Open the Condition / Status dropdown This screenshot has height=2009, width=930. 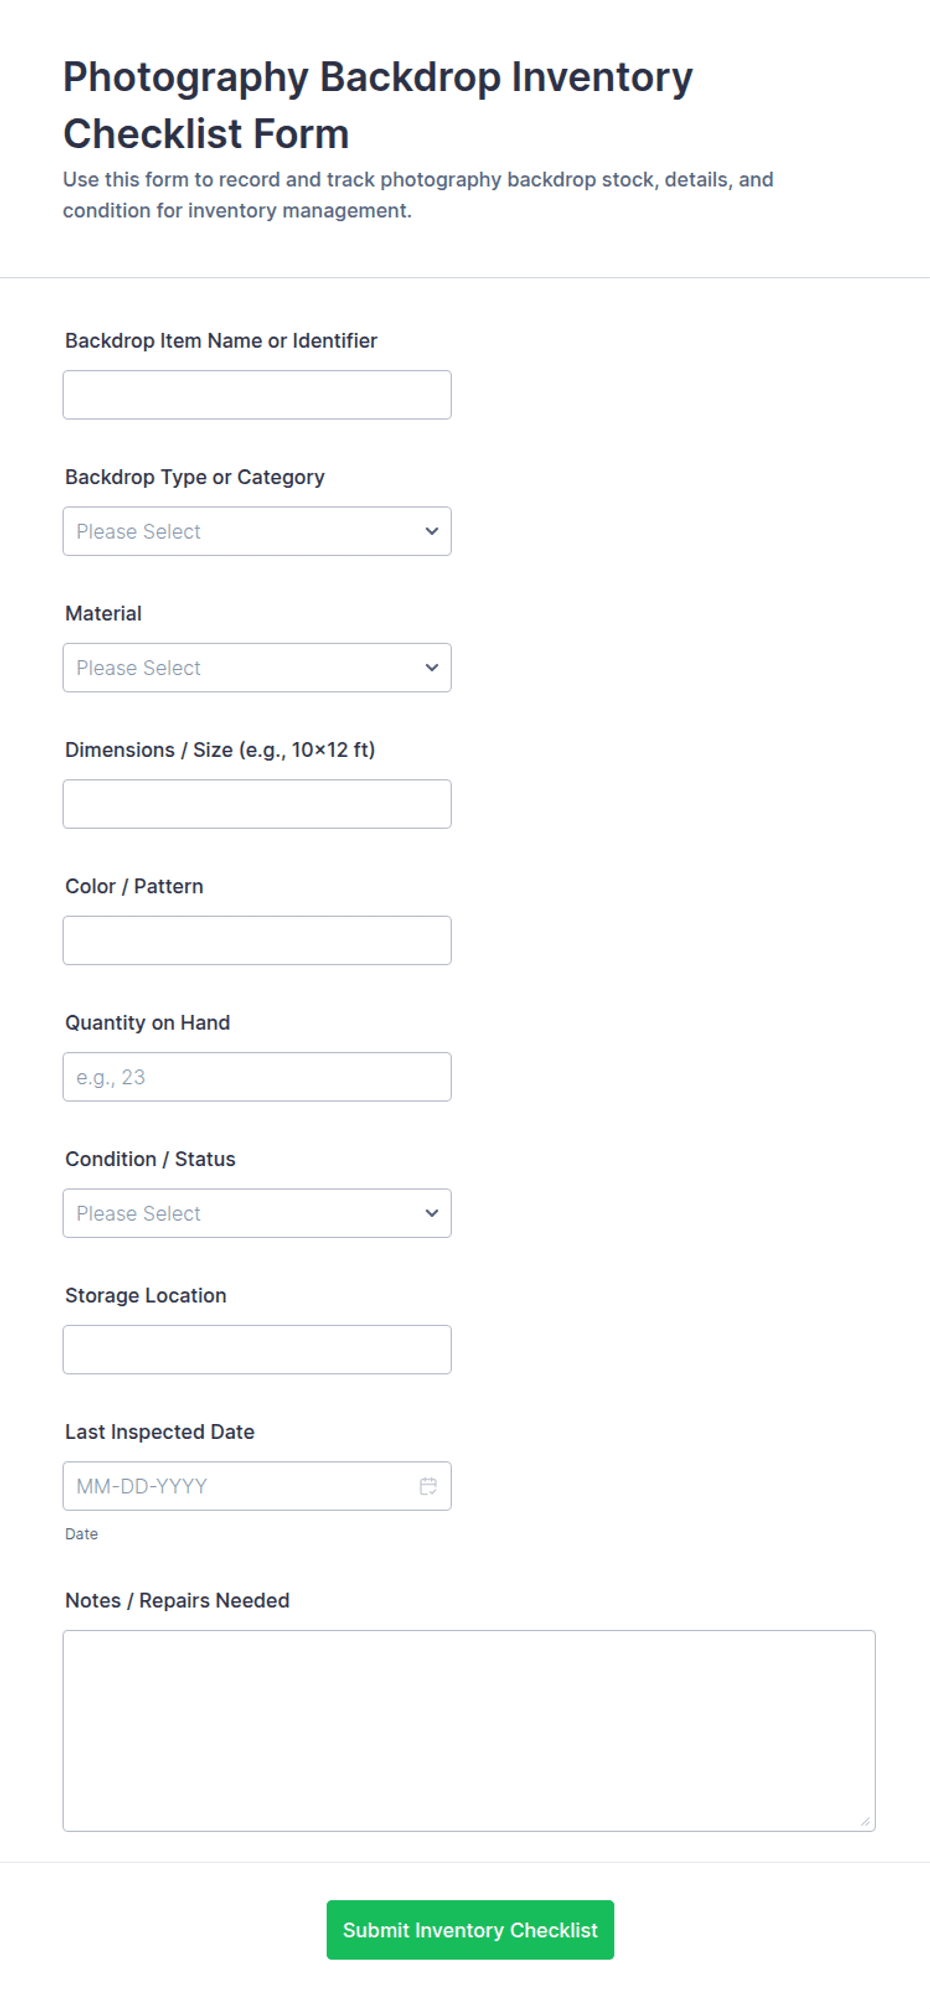(257, 1213)
